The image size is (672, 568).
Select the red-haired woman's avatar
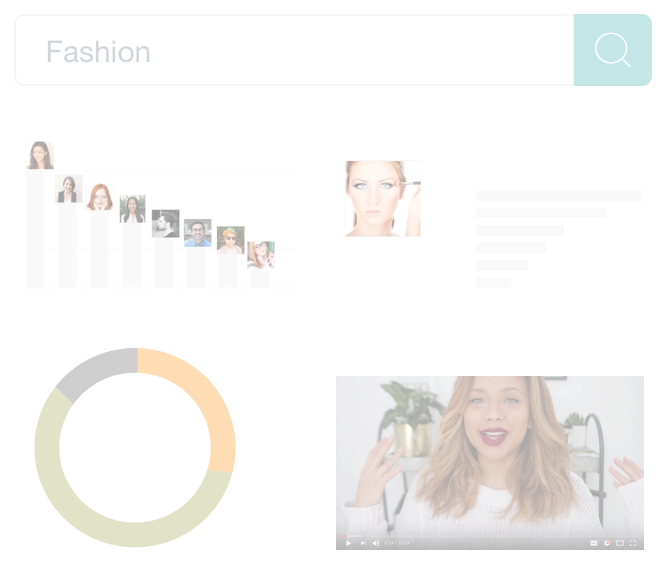pyautogui.click(x=99, y=196)
